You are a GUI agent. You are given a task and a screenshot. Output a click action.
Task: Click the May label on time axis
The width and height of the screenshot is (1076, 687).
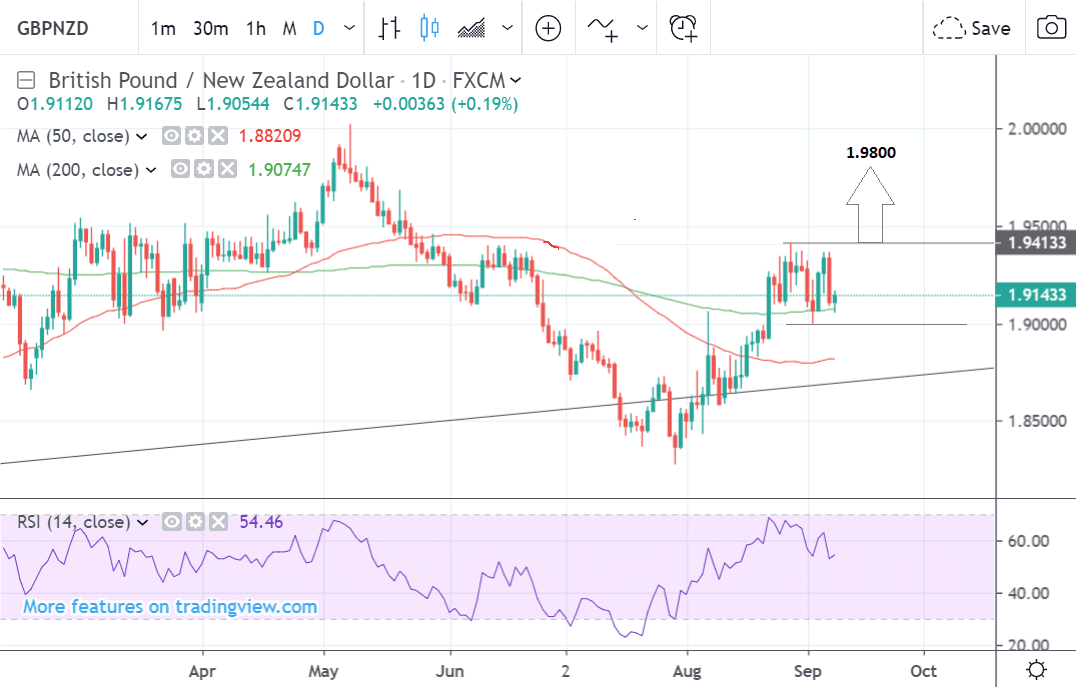point(323,671)
